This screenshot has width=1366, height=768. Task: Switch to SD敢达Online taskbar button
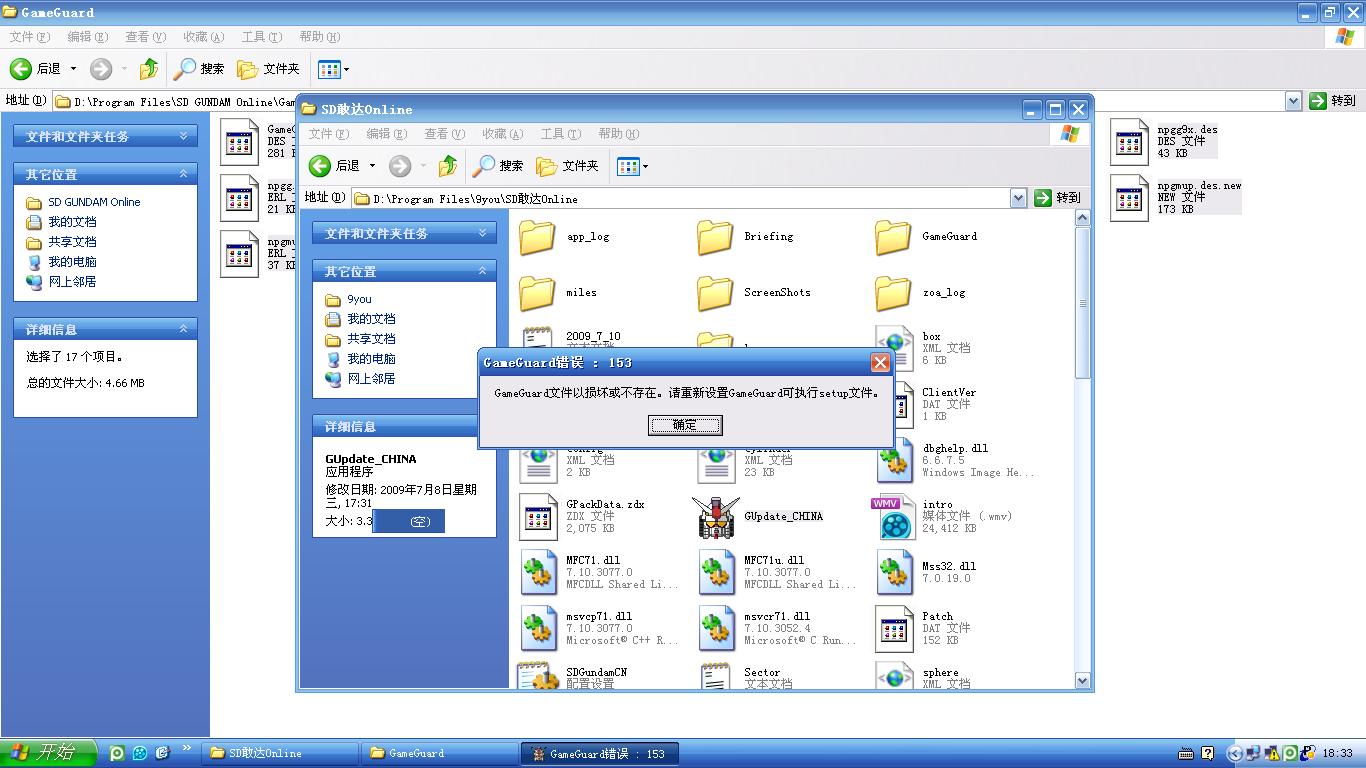pyautogui.click(x=280, y=754)
